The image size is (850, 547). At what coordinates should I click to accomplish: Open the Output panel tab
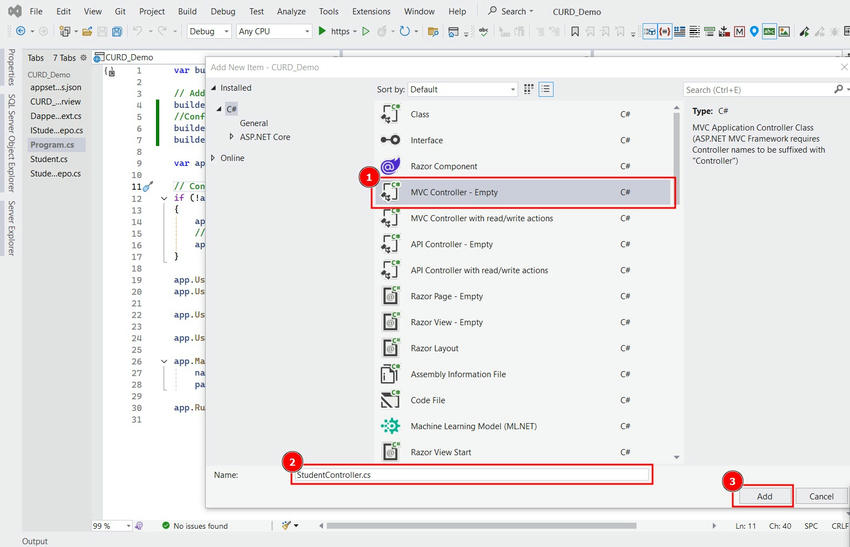[x=35, y=541]
